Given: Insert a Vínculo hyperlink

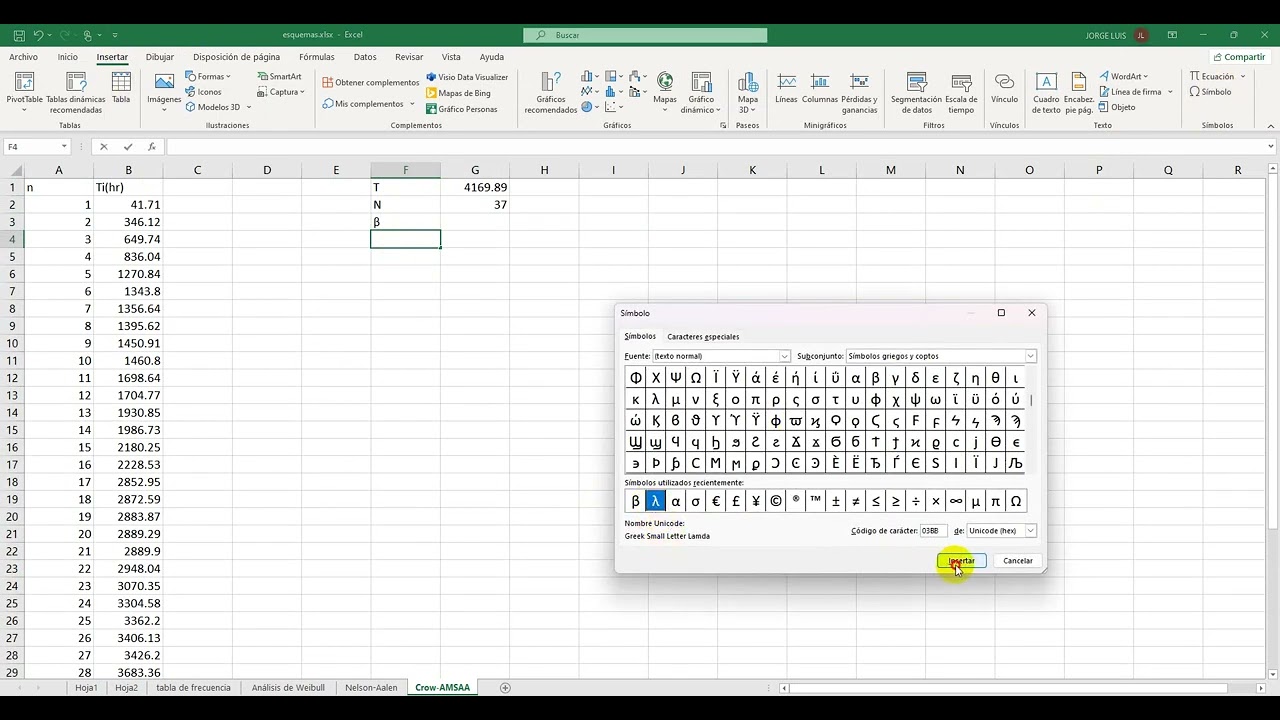Looking at the screenshot, I should point(1004,90).
